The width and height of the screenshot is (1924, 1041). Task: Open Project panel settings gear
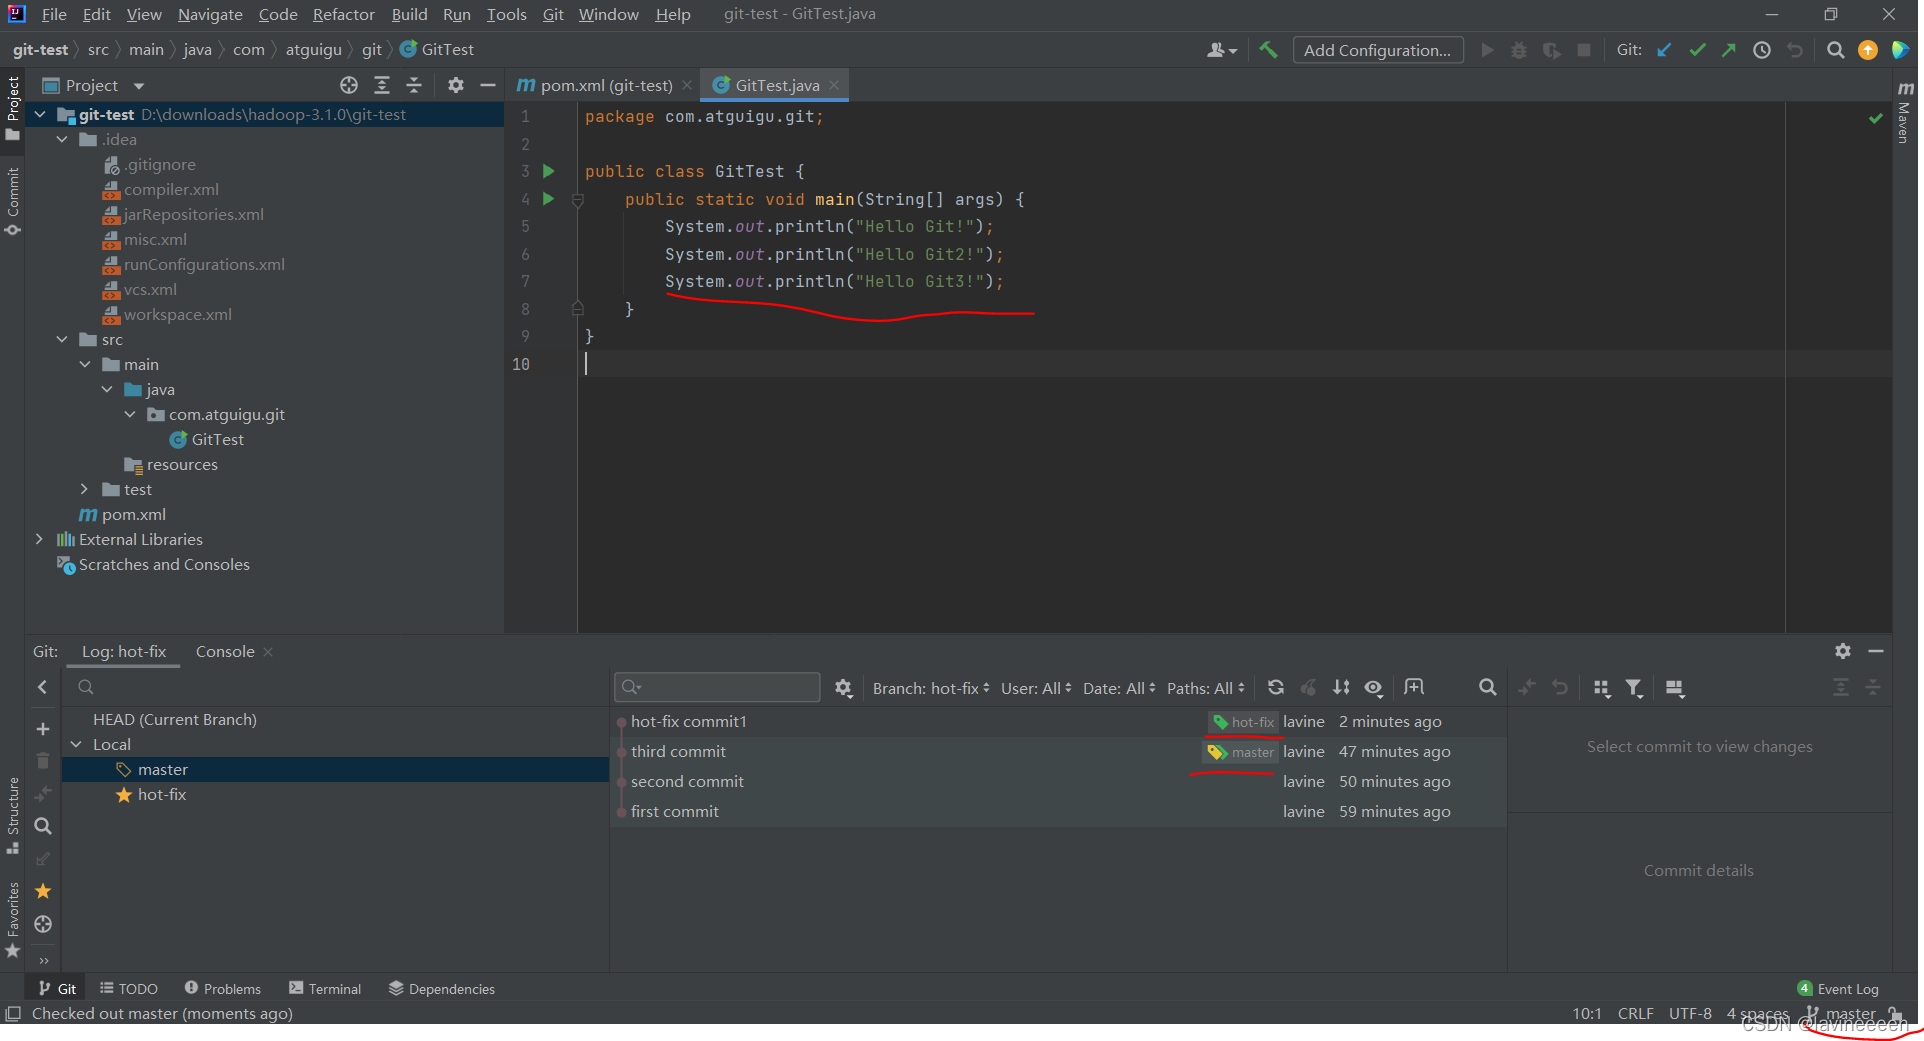pyautogui.click(x=456, y=85)
